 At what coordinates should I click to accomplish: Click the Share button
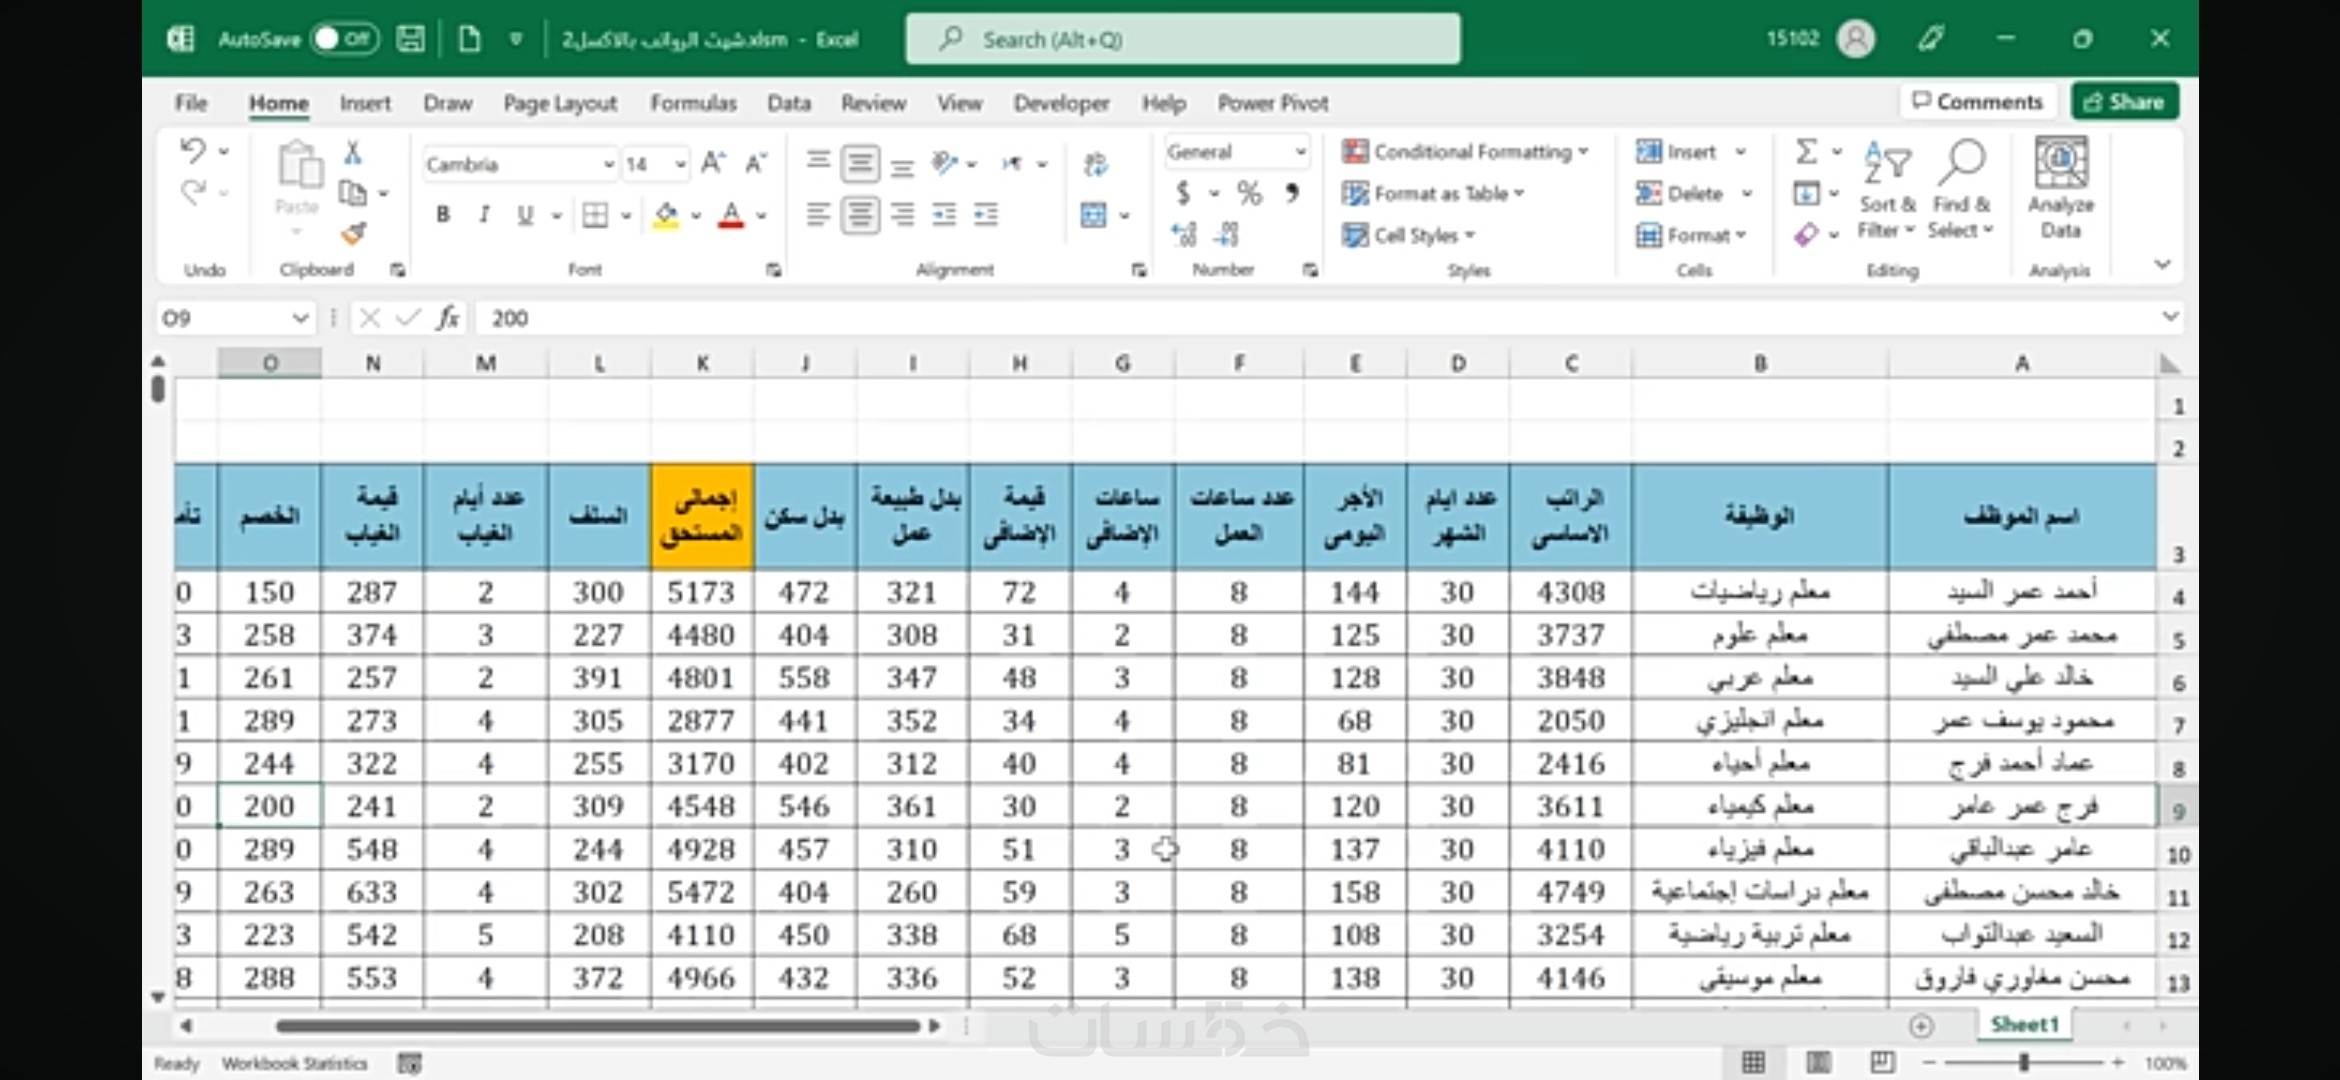tap(2124, 102)
